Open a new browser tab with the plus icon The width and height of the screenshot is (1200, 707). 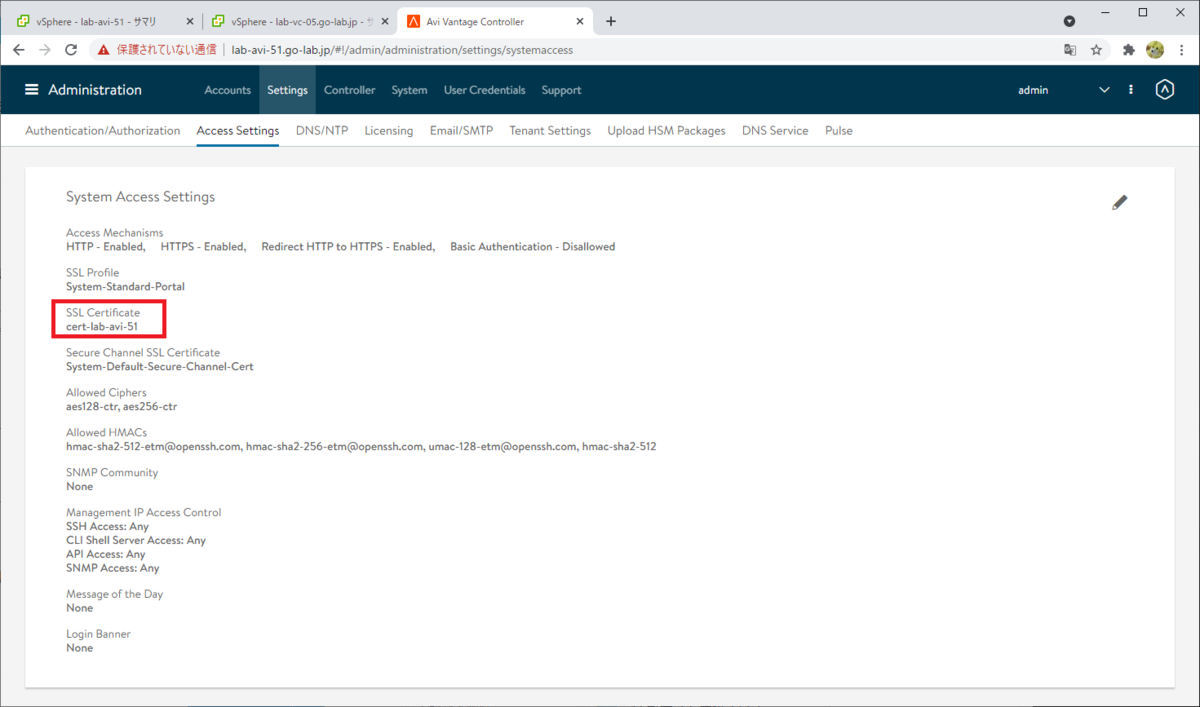pos(611,21)
